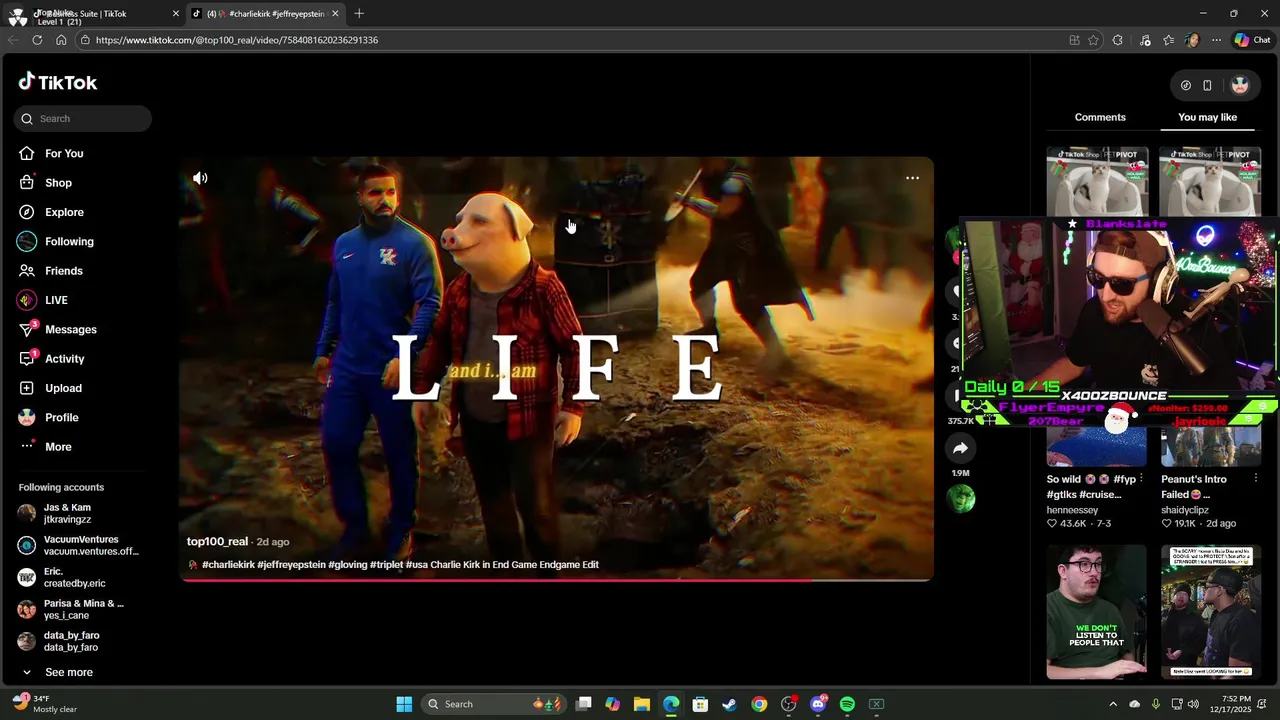Mute the video with speaker icon
1280x720 pixels.
click(x=200, y=178)
